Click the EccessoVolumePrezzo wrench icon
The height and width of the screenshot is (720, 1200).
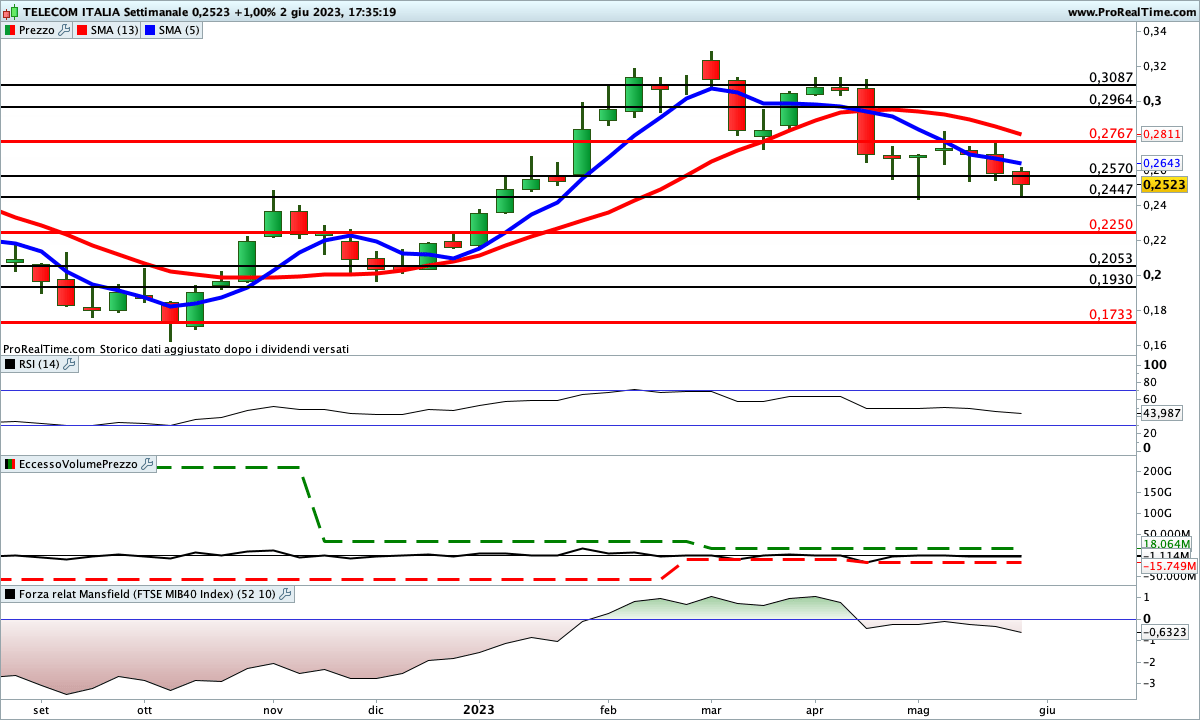click(x=148, y=464)
